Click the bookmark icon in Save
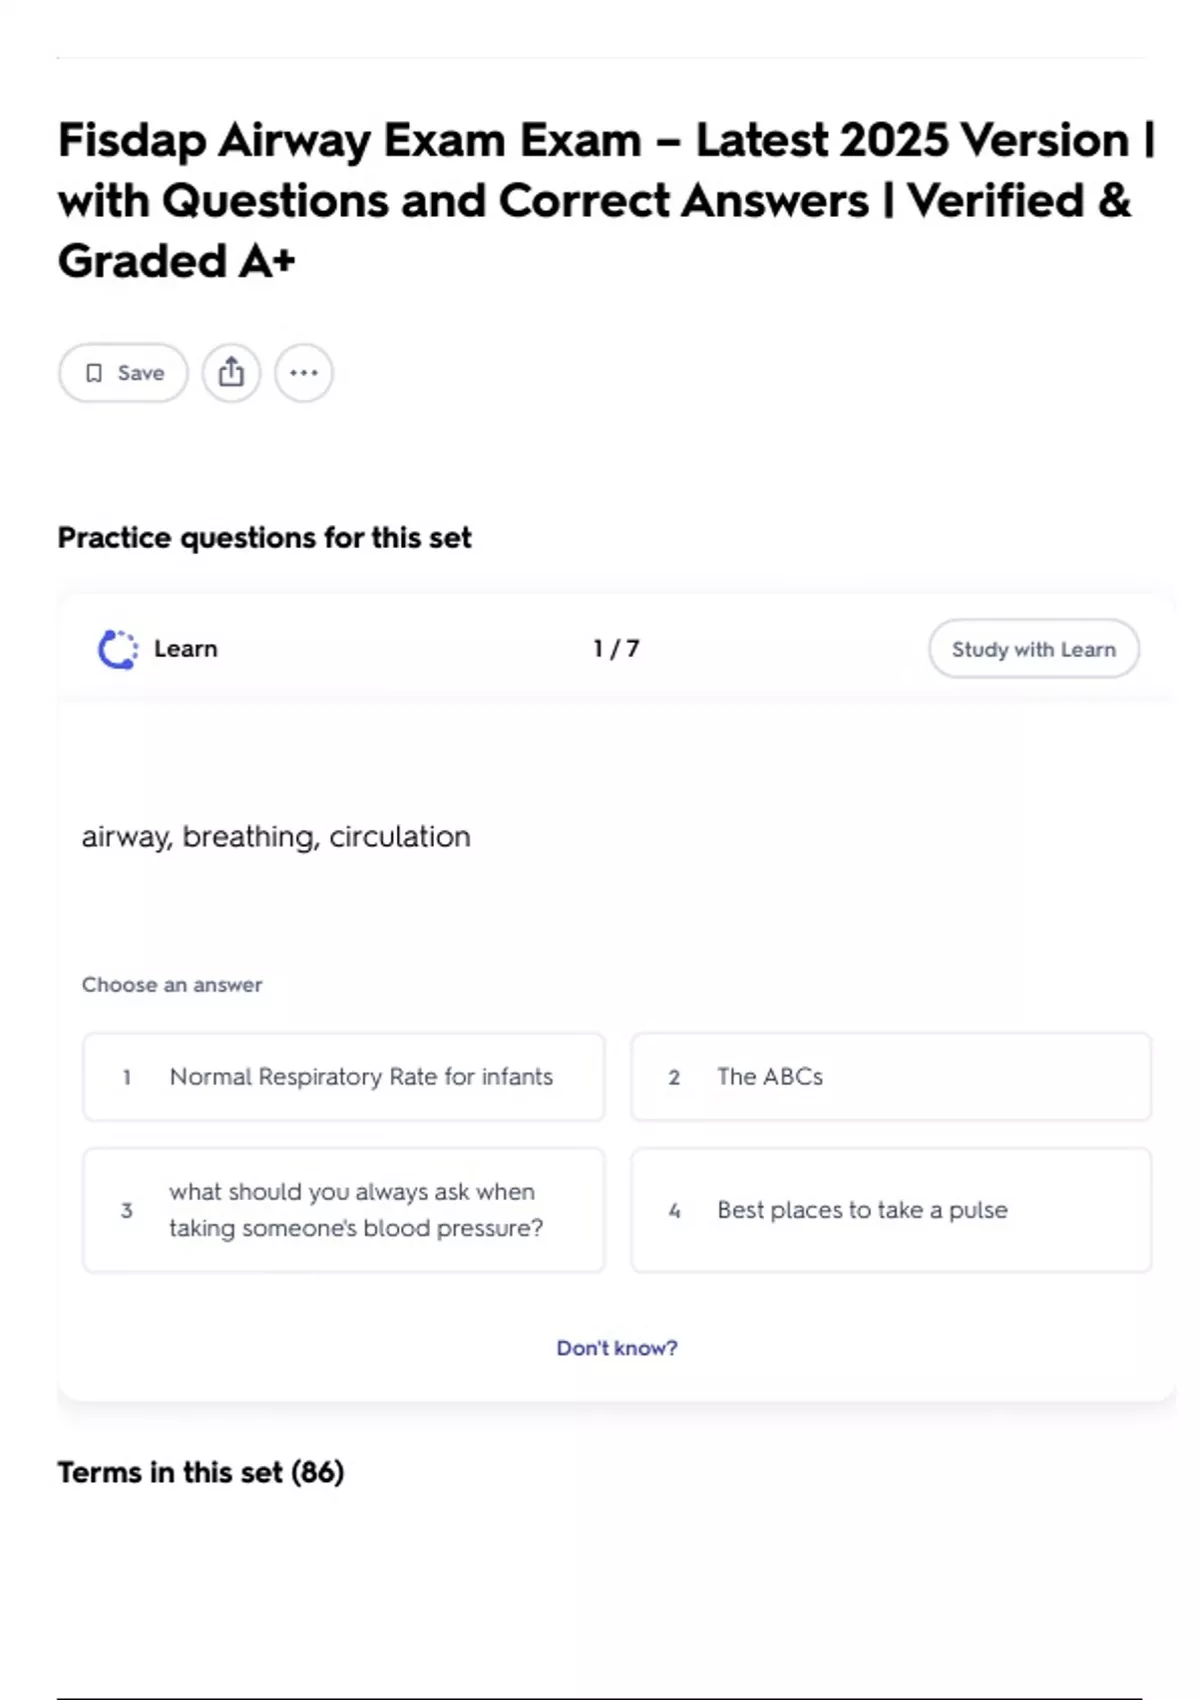This screenshot has height=1700, width=1200. [94, 373]
